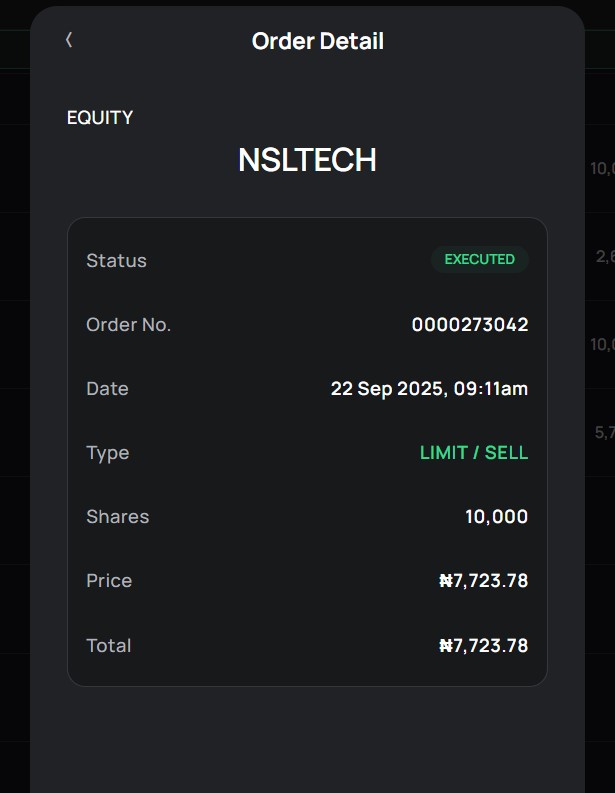Select the 10,000 shares value
Screen dimensions: 615x793
point(496,517)
